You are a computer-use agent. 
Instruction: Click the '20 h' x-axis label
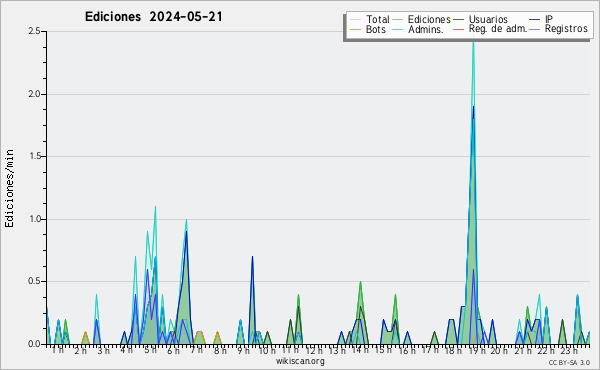tap(500, 350)
